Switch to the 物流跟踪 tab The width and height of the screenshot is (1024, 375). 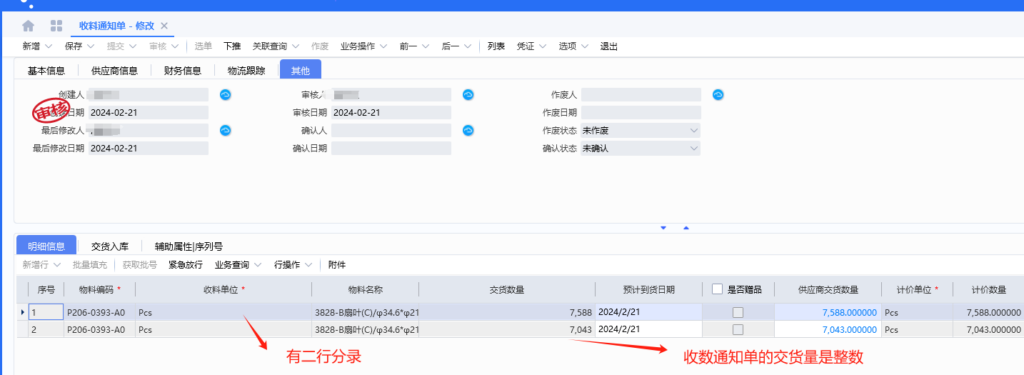pos(246,71)
